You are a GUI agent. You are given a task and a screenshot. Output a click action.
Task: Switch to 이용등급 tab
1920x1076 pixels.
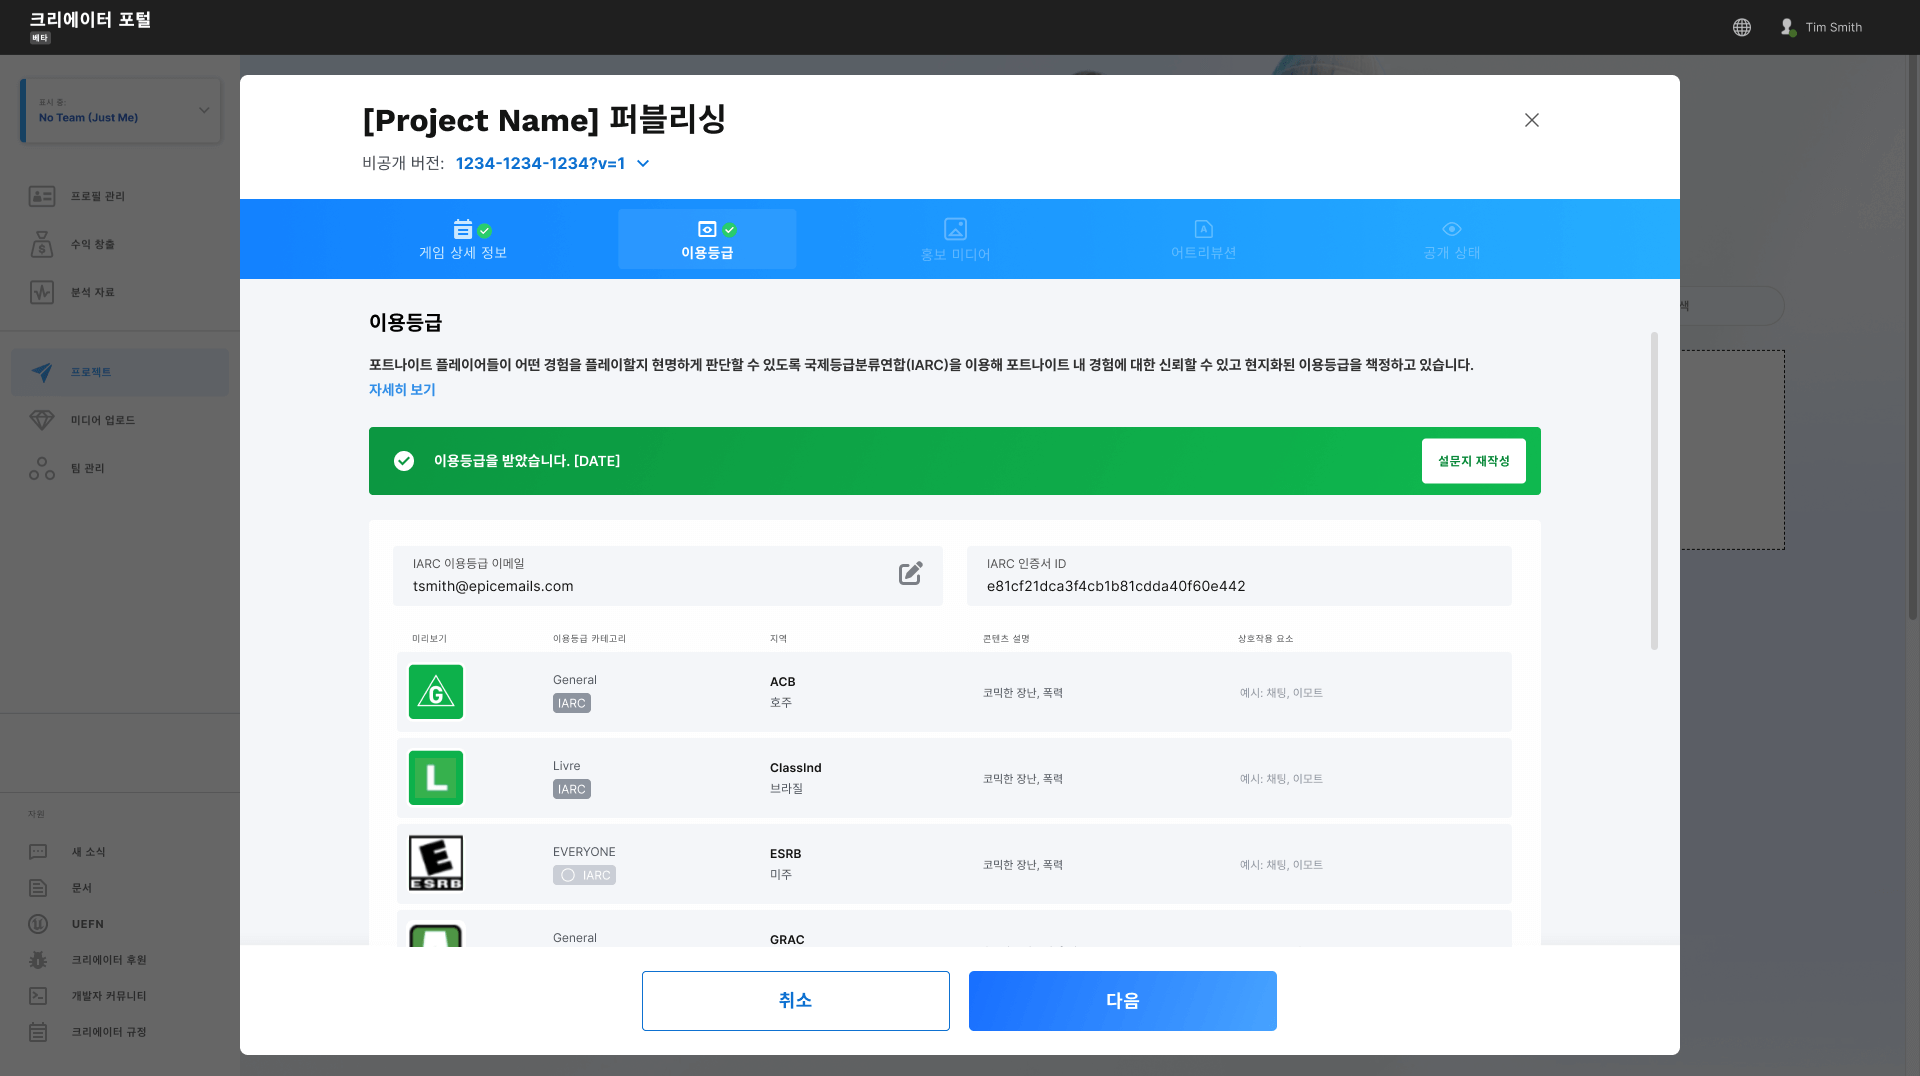click(707, 240)
